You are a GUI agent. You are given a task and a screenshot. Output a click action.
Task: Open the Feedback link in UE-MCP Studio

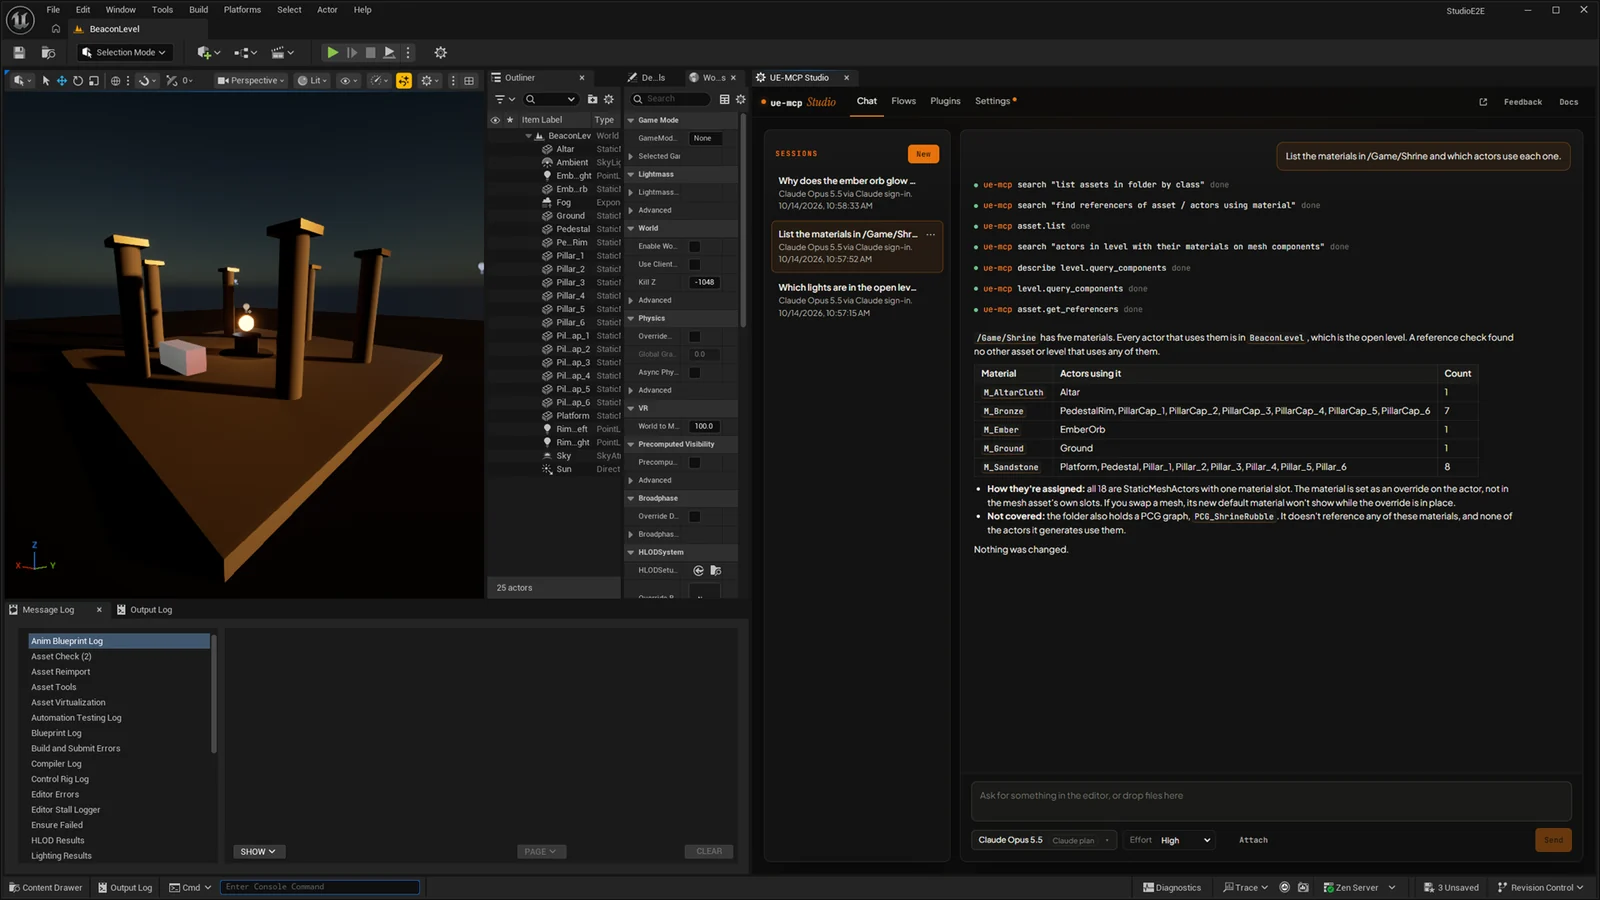pyautogui.click(x=1523, y=102)
